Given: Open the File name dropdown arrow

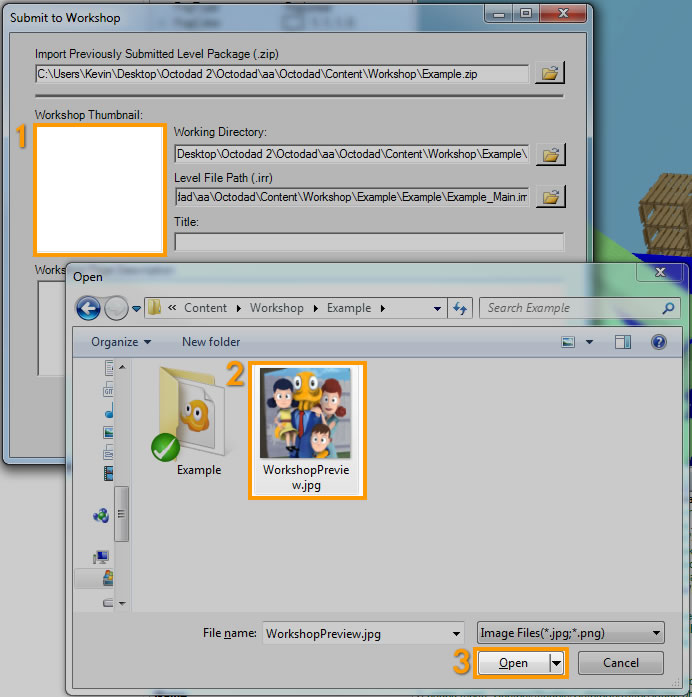Looking at the screenshot, I should (456, 634).
